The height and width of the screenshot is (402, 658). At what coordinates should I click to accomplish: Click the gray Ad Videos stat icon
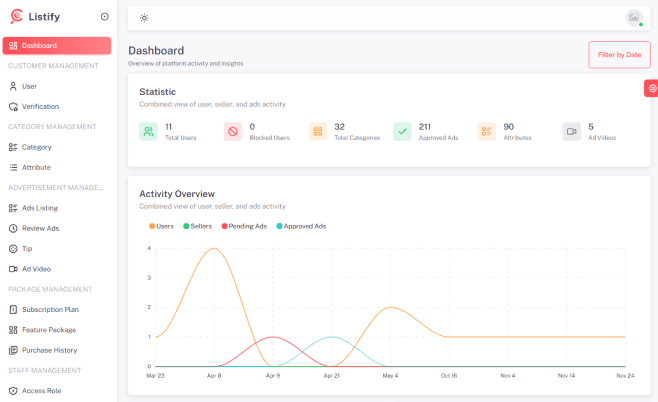[x=572, y=131]
